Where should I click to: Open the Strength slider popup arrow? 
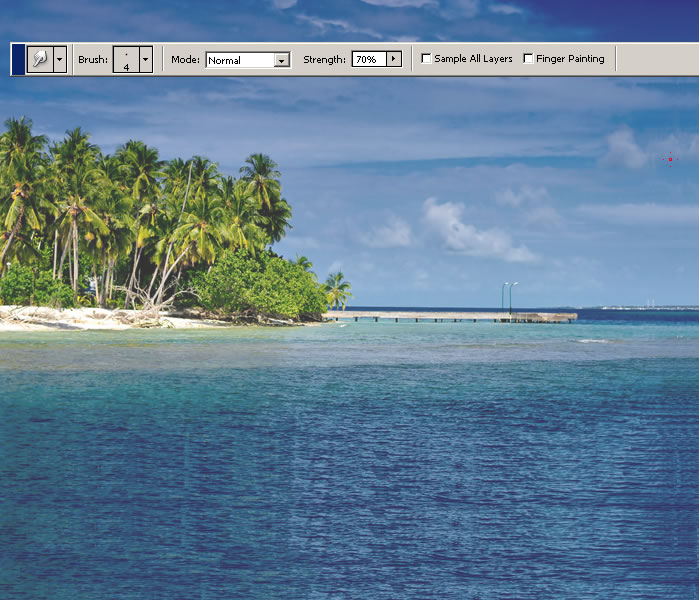(394, 59)
